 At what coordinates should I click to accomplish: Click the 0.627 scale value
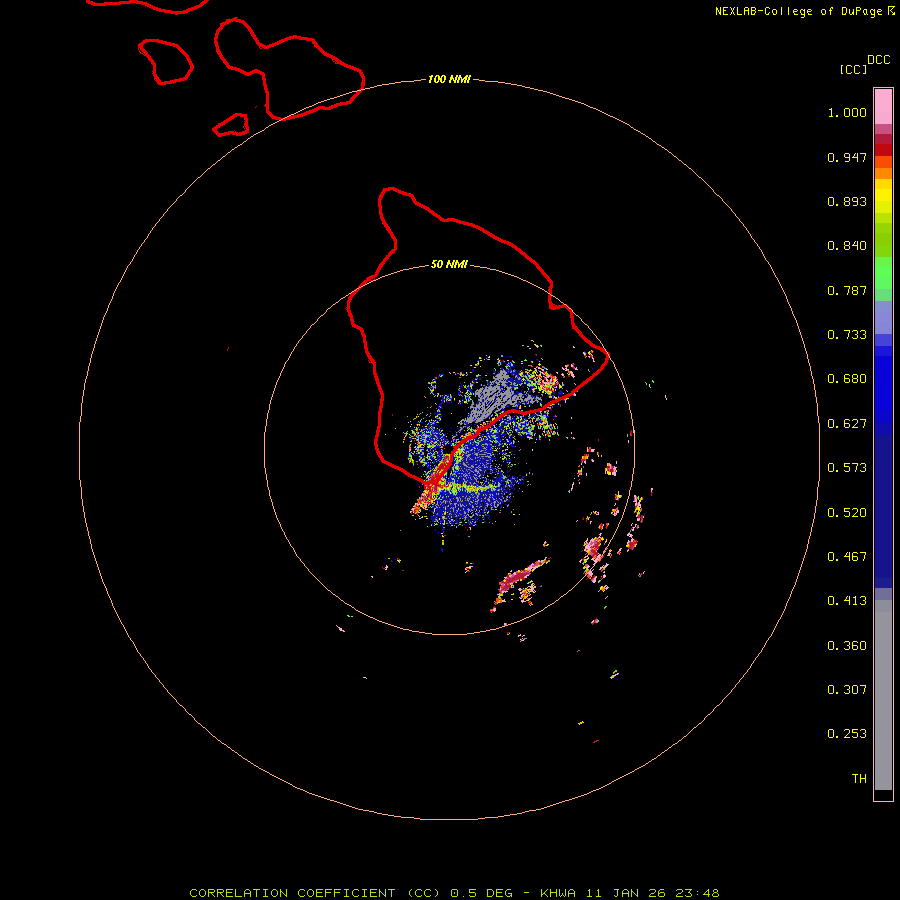[x=847, y=424]
